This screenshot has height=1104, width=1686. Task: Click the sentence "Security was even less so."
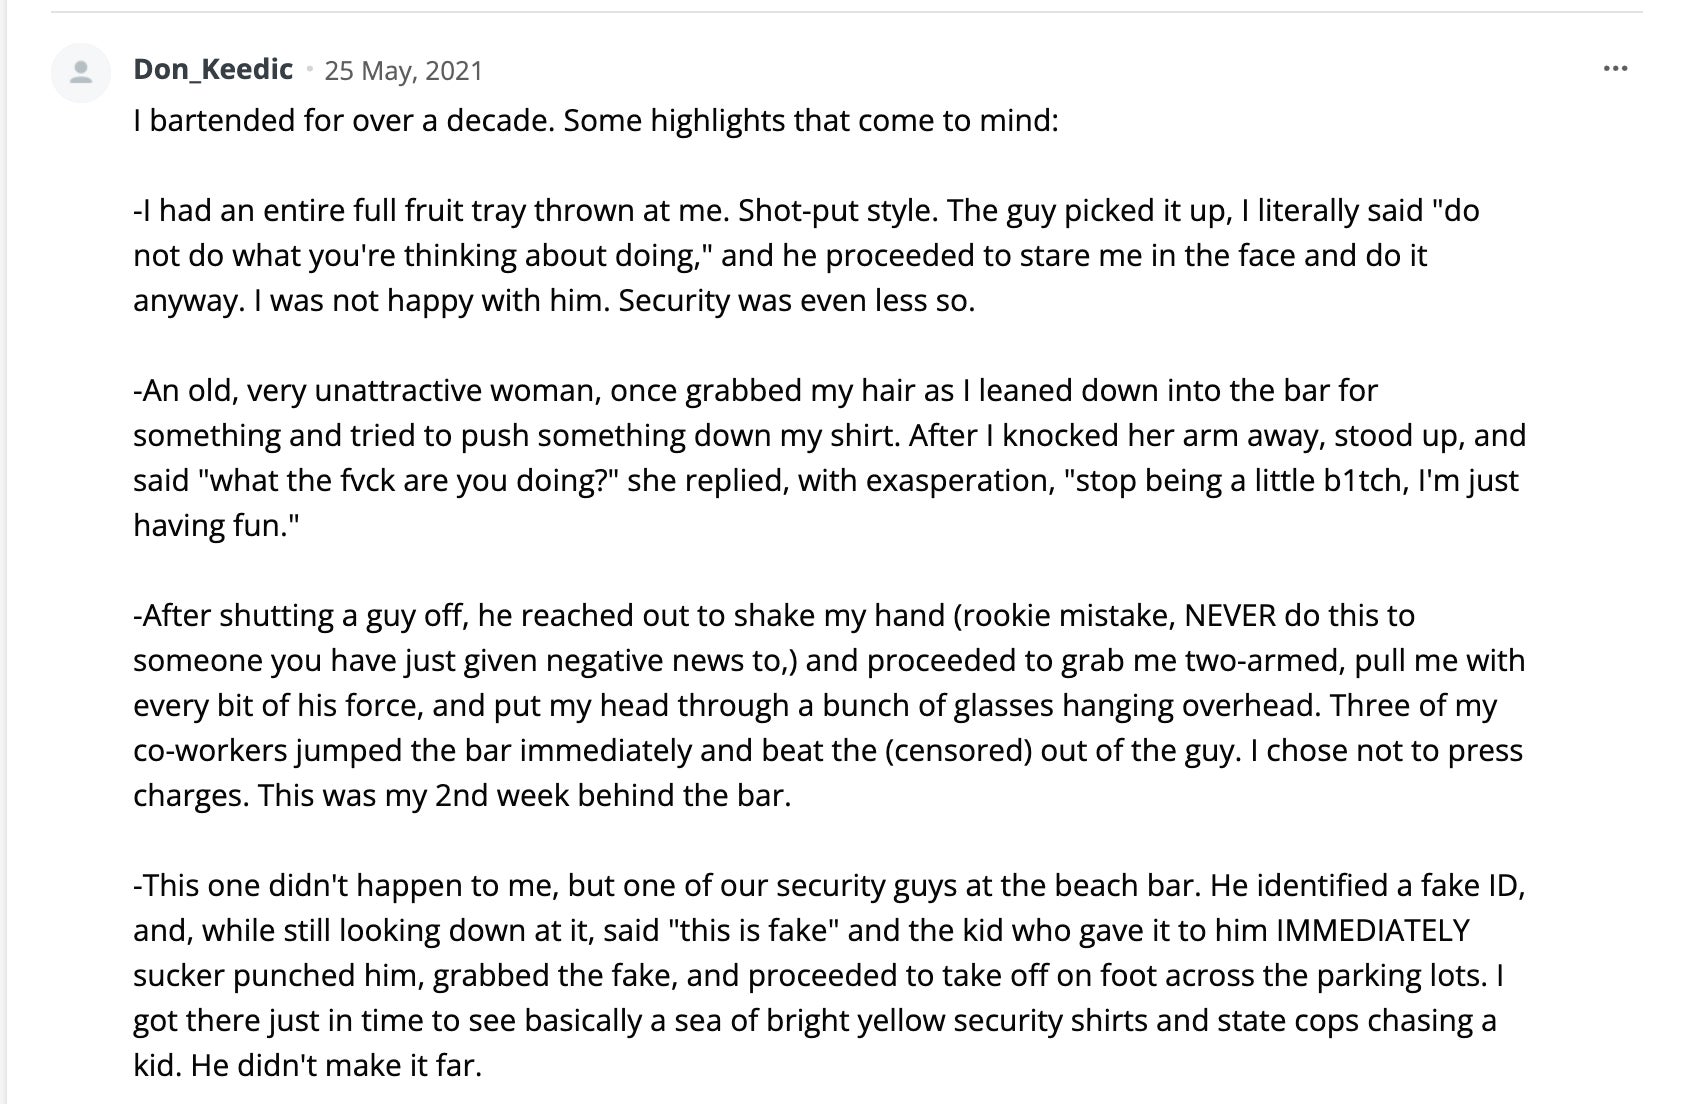pos(796,301)
